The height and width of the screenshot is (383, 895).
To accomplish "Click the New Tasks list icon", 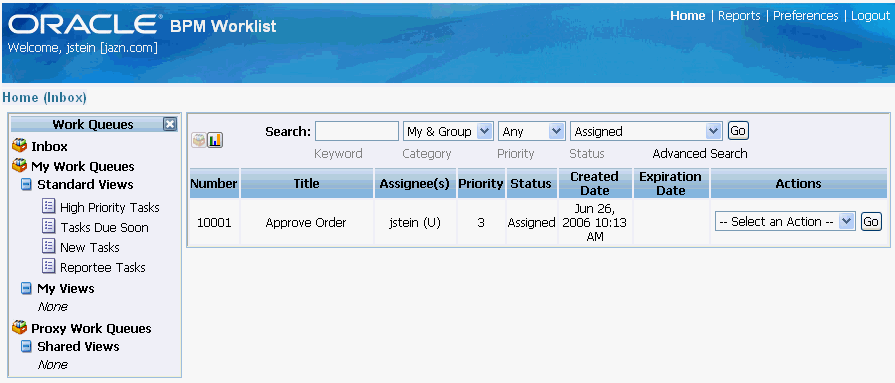I will (x=49, y=247).
